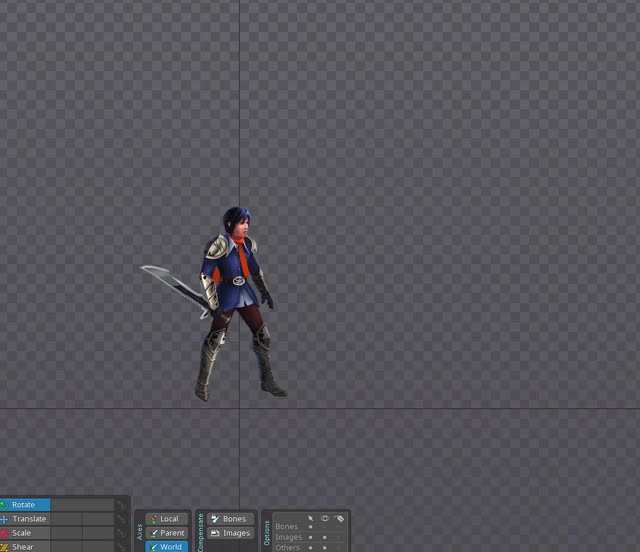Select the Shear tool
The image size is (640, 552).
pyautogui.click(x=24, y=547)
